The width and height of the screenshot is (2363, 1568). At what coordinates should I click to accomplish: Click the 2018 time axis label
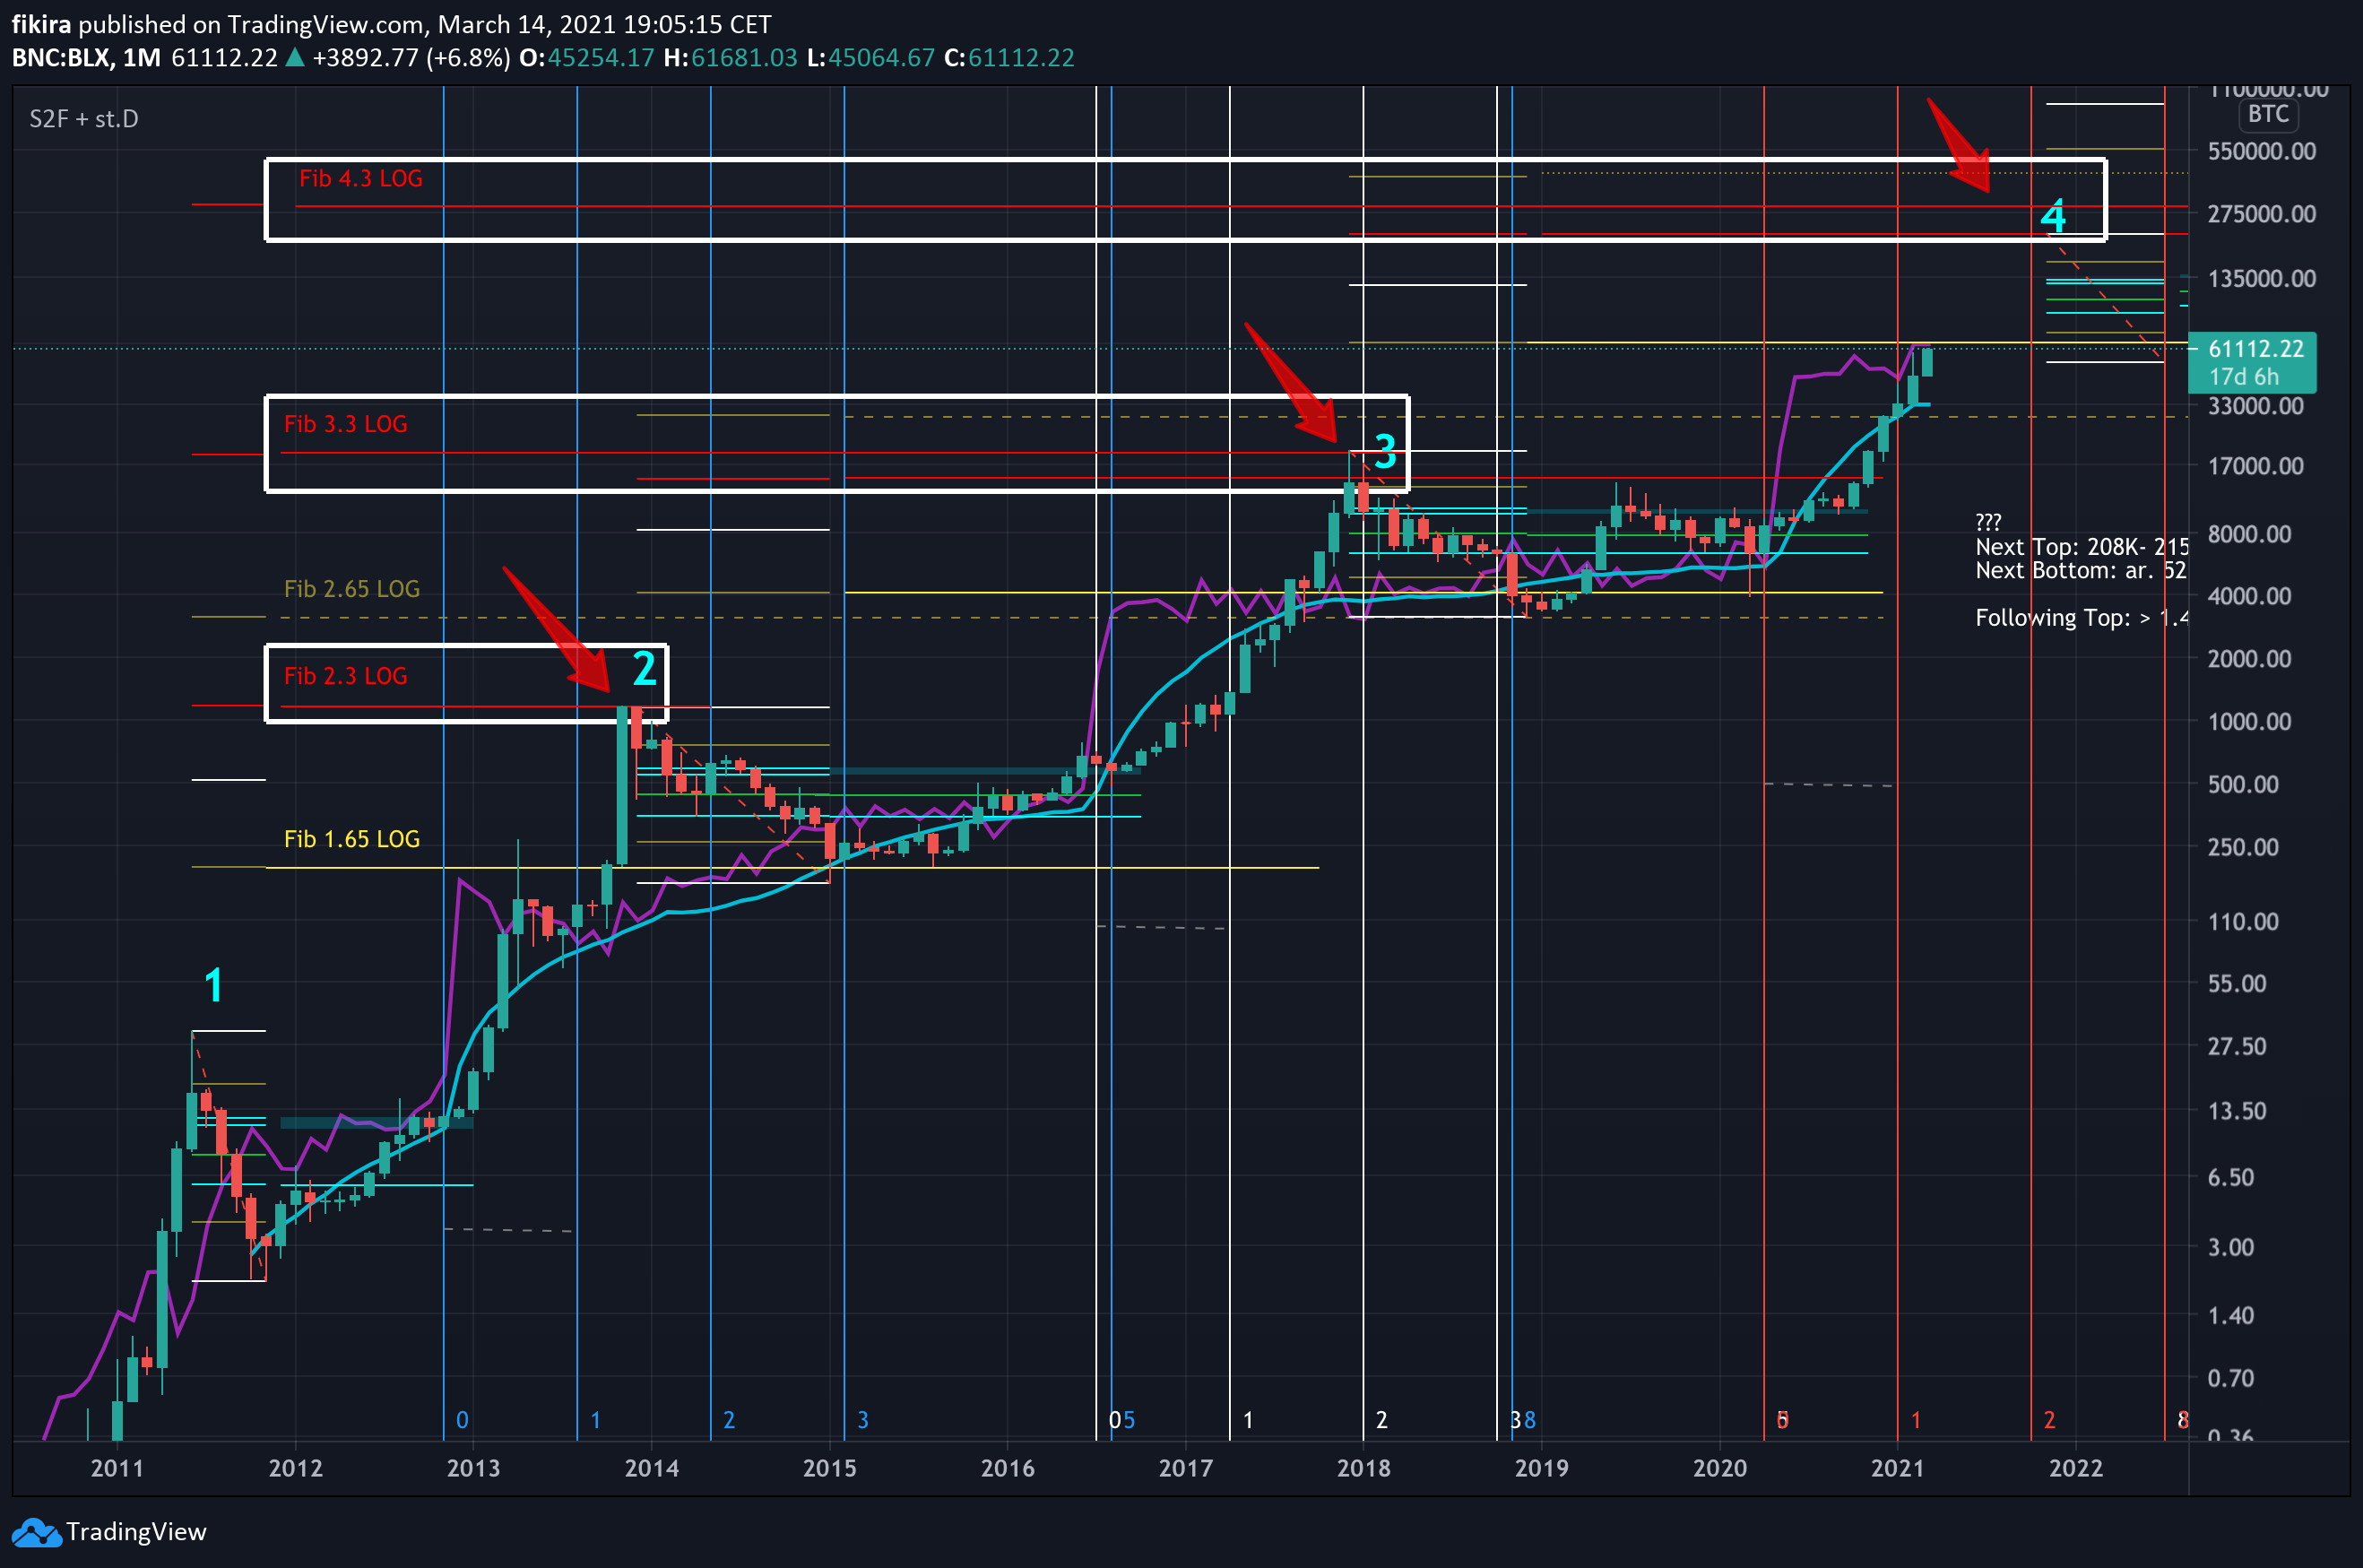click(x=1363, y=1468)
